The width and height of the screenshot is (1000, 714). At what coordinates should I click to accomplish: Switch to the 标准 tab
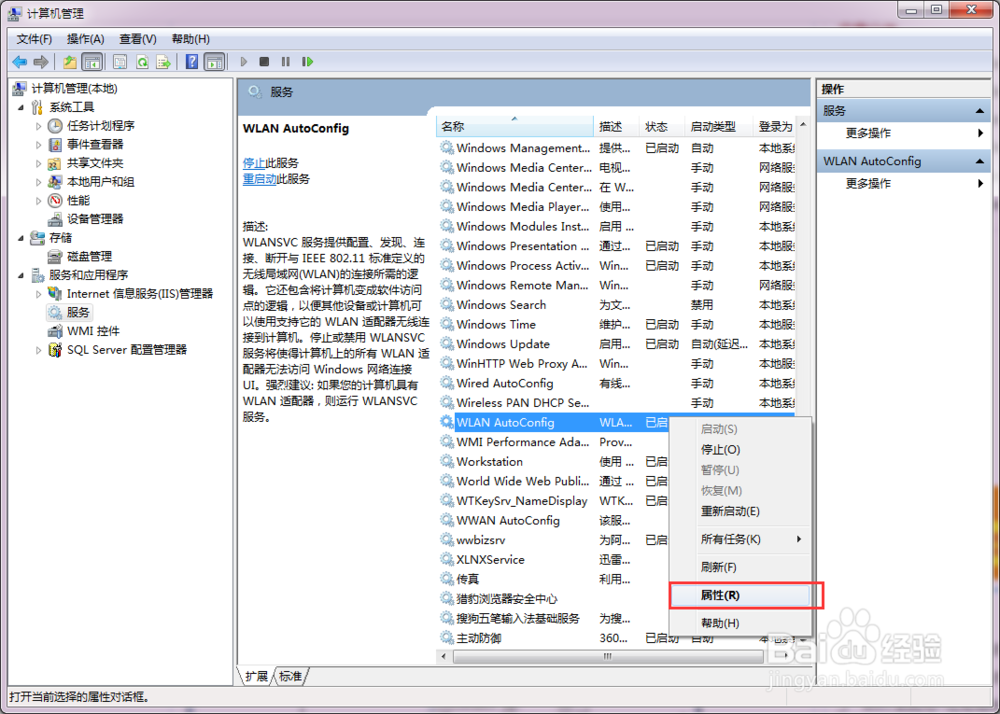click(291, 676)
